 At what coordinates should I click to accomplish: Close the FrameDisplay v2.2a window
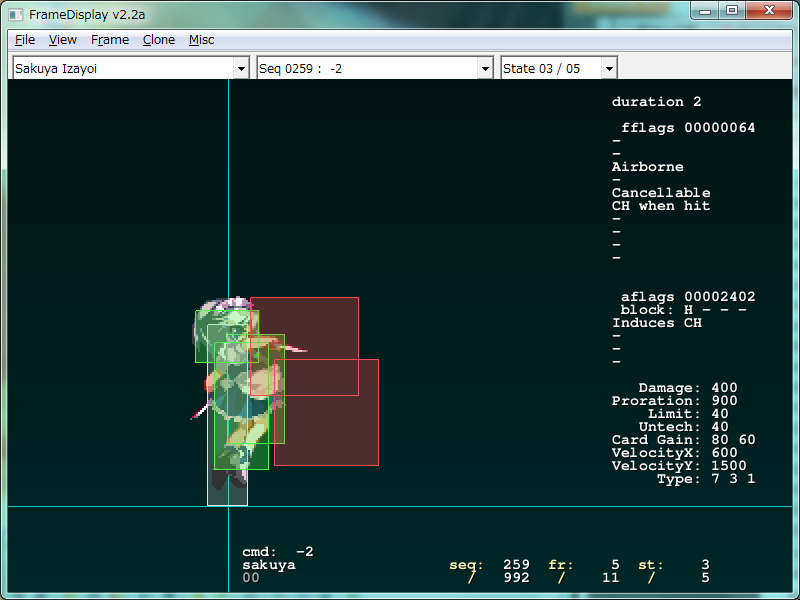click(769, 11)
